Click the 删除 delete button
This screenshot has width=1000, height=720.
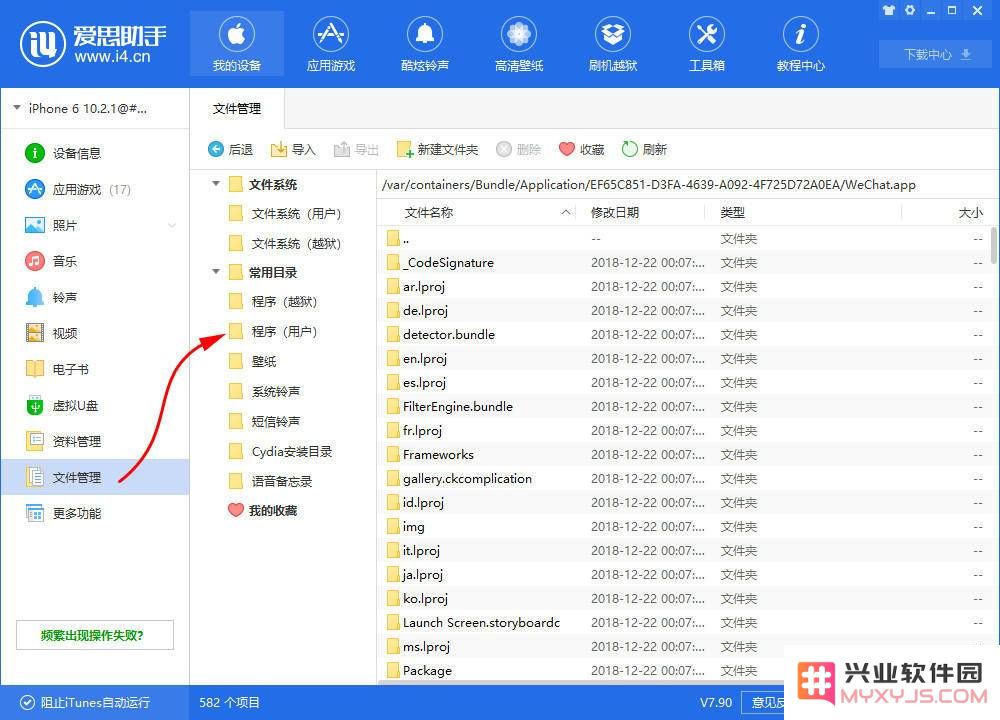pos(518,149)
